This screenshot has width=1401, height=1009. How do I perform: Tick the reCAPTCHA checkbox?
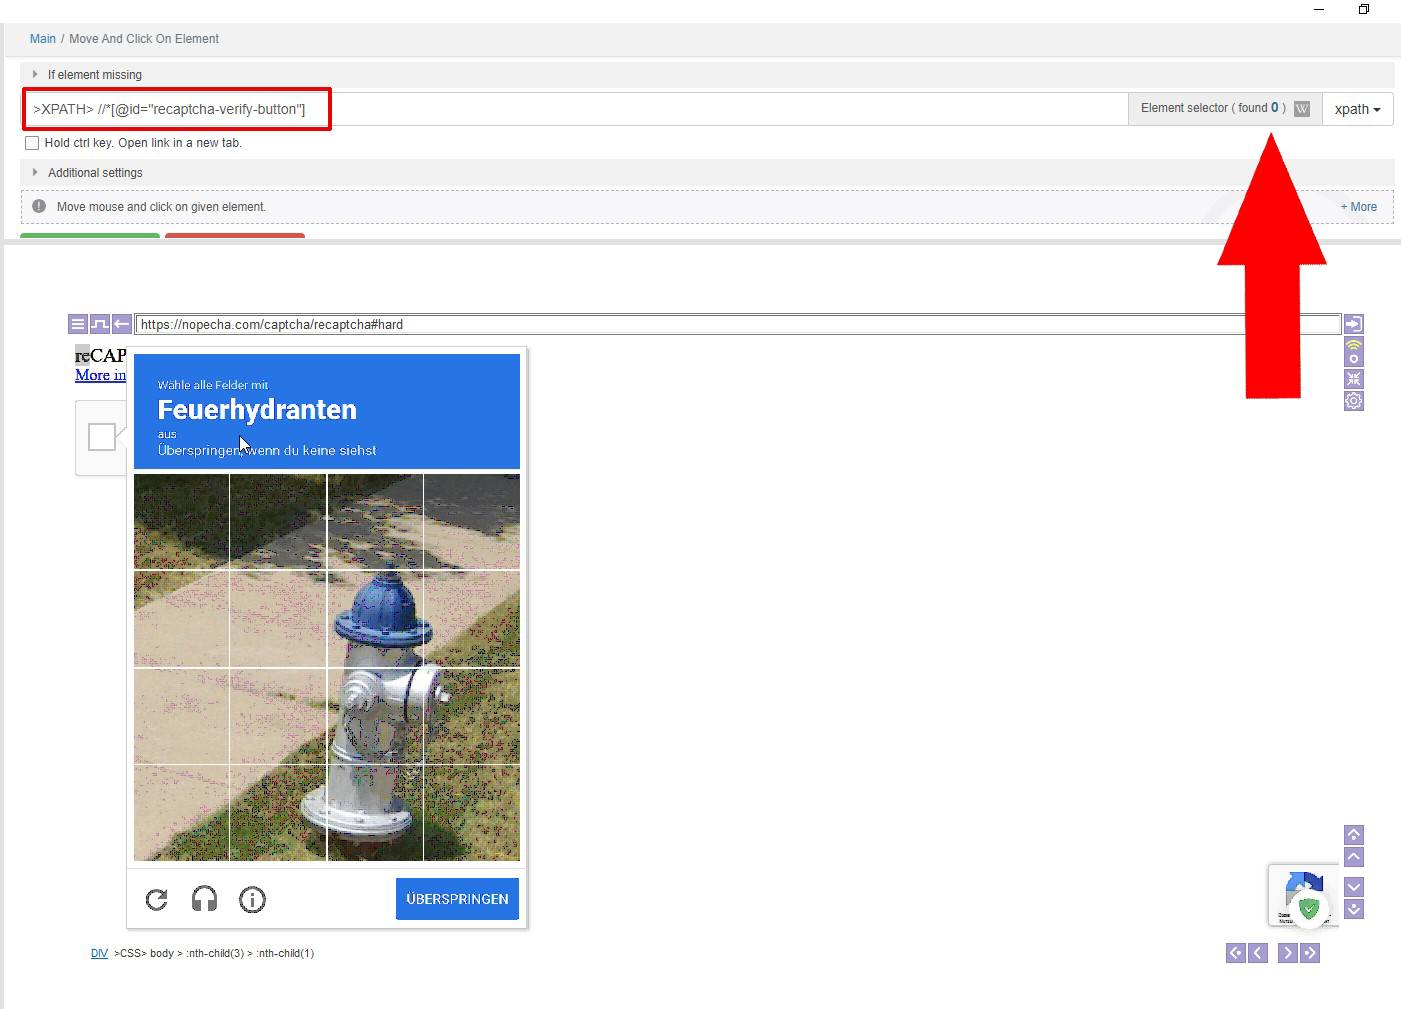[102, 437]
